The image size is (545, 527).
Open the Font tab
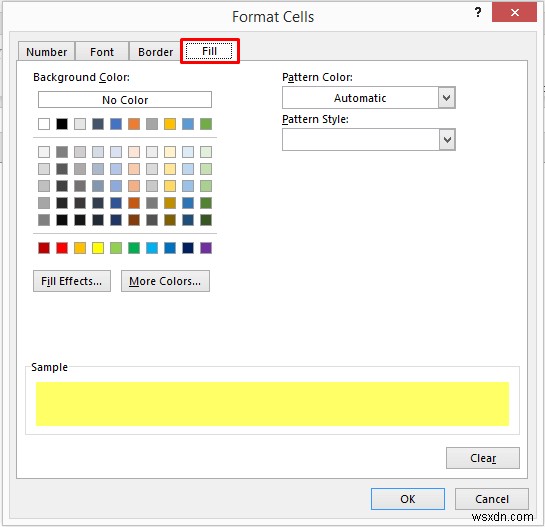click(x=102, y=52)
